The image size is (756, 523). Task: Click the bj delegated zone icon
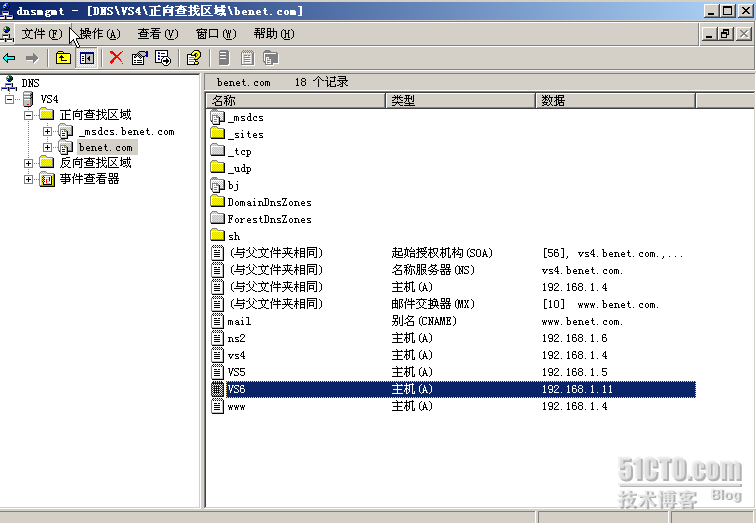(217, 185)
